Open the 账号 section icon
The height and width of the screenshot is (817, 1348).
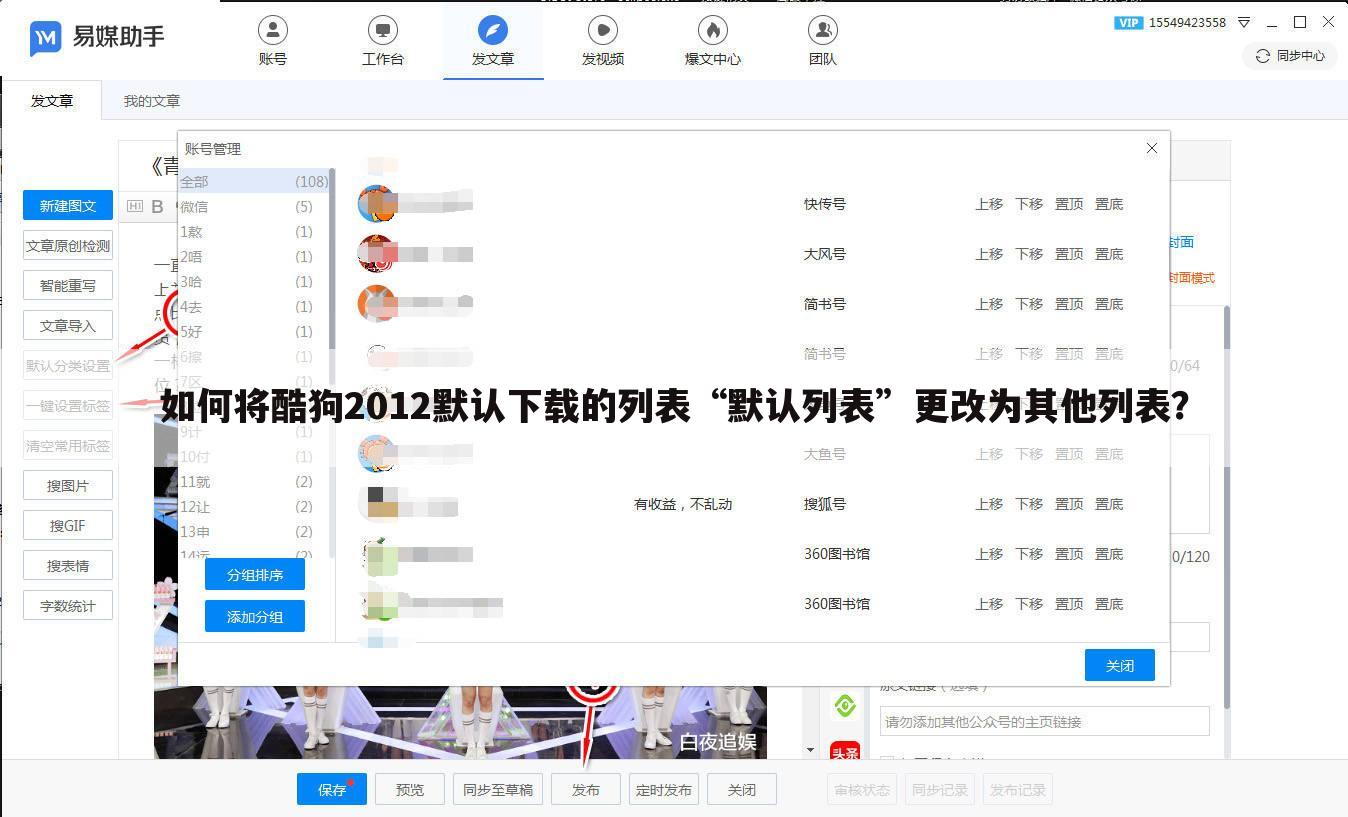[272, 30]
